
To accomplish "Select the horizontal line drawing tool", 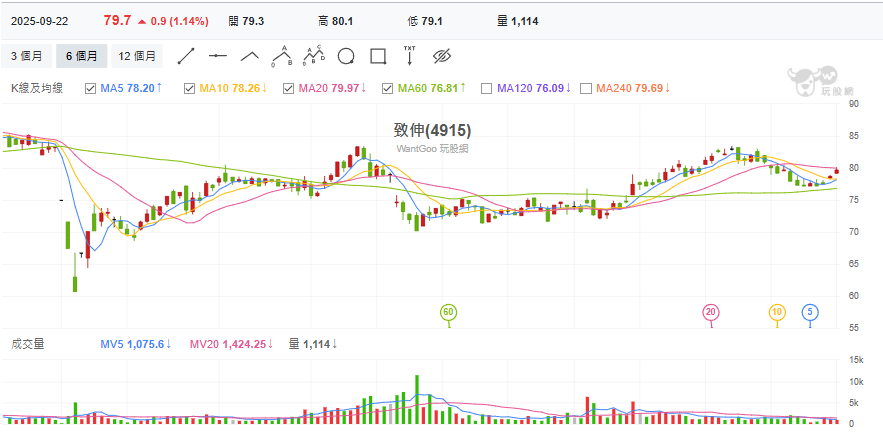I will point(219,56).
